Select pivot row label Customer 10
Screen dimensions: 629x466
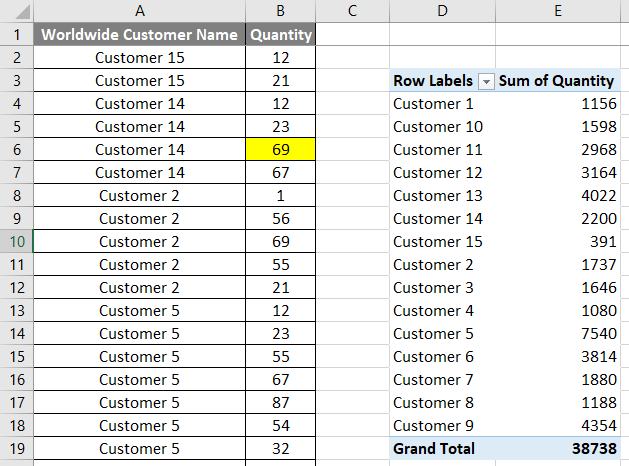coord(442,127)
